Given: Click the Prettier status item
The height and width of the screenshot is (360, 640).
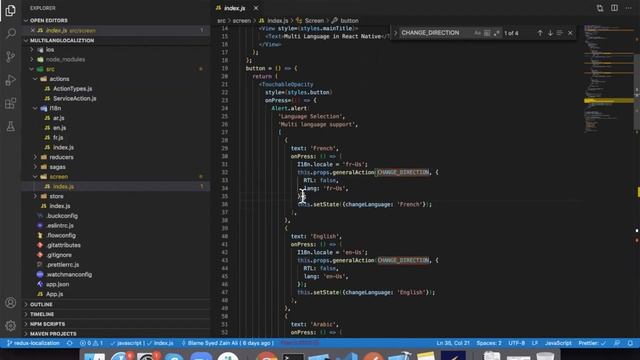Looking at the screenshot, I should tap(592, 343).
